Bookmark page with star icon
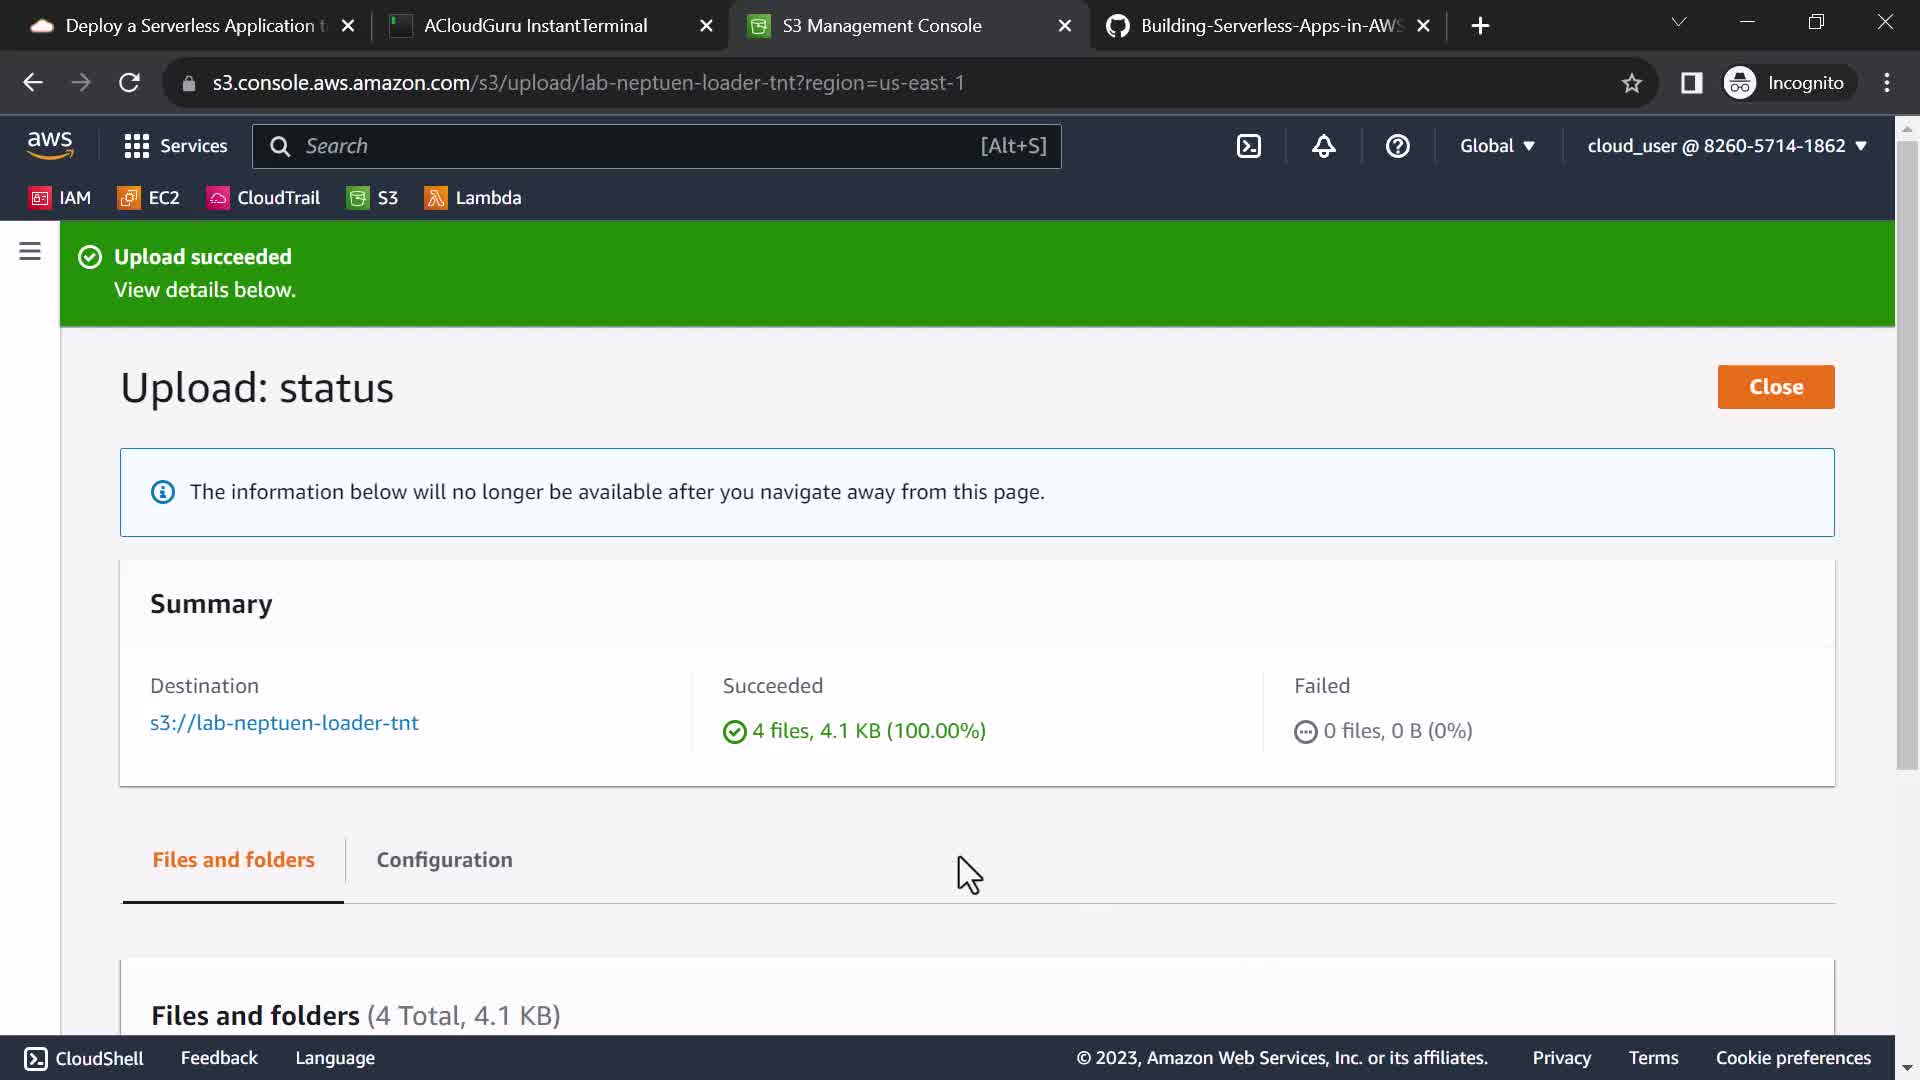Viewport: 1920px width, 1080px height. tap(1631, 83)
